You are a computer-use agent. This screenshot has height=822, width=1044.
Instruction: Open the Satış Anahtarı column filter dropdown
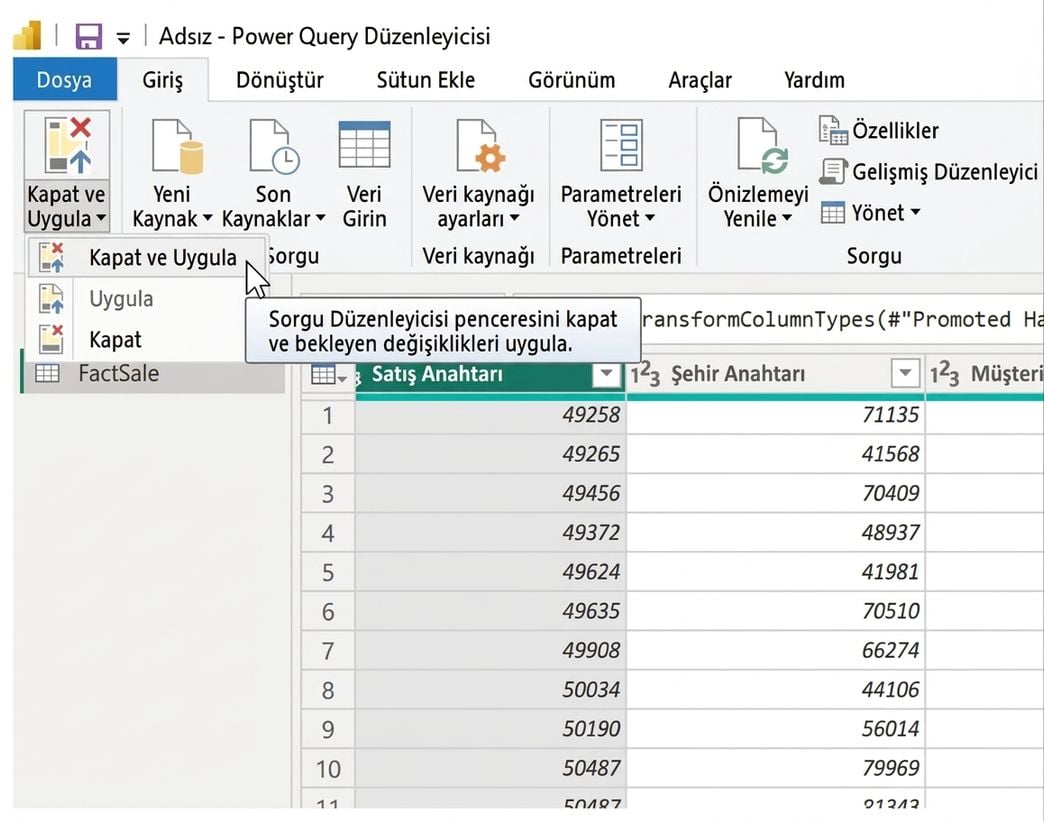pos(606,374)
